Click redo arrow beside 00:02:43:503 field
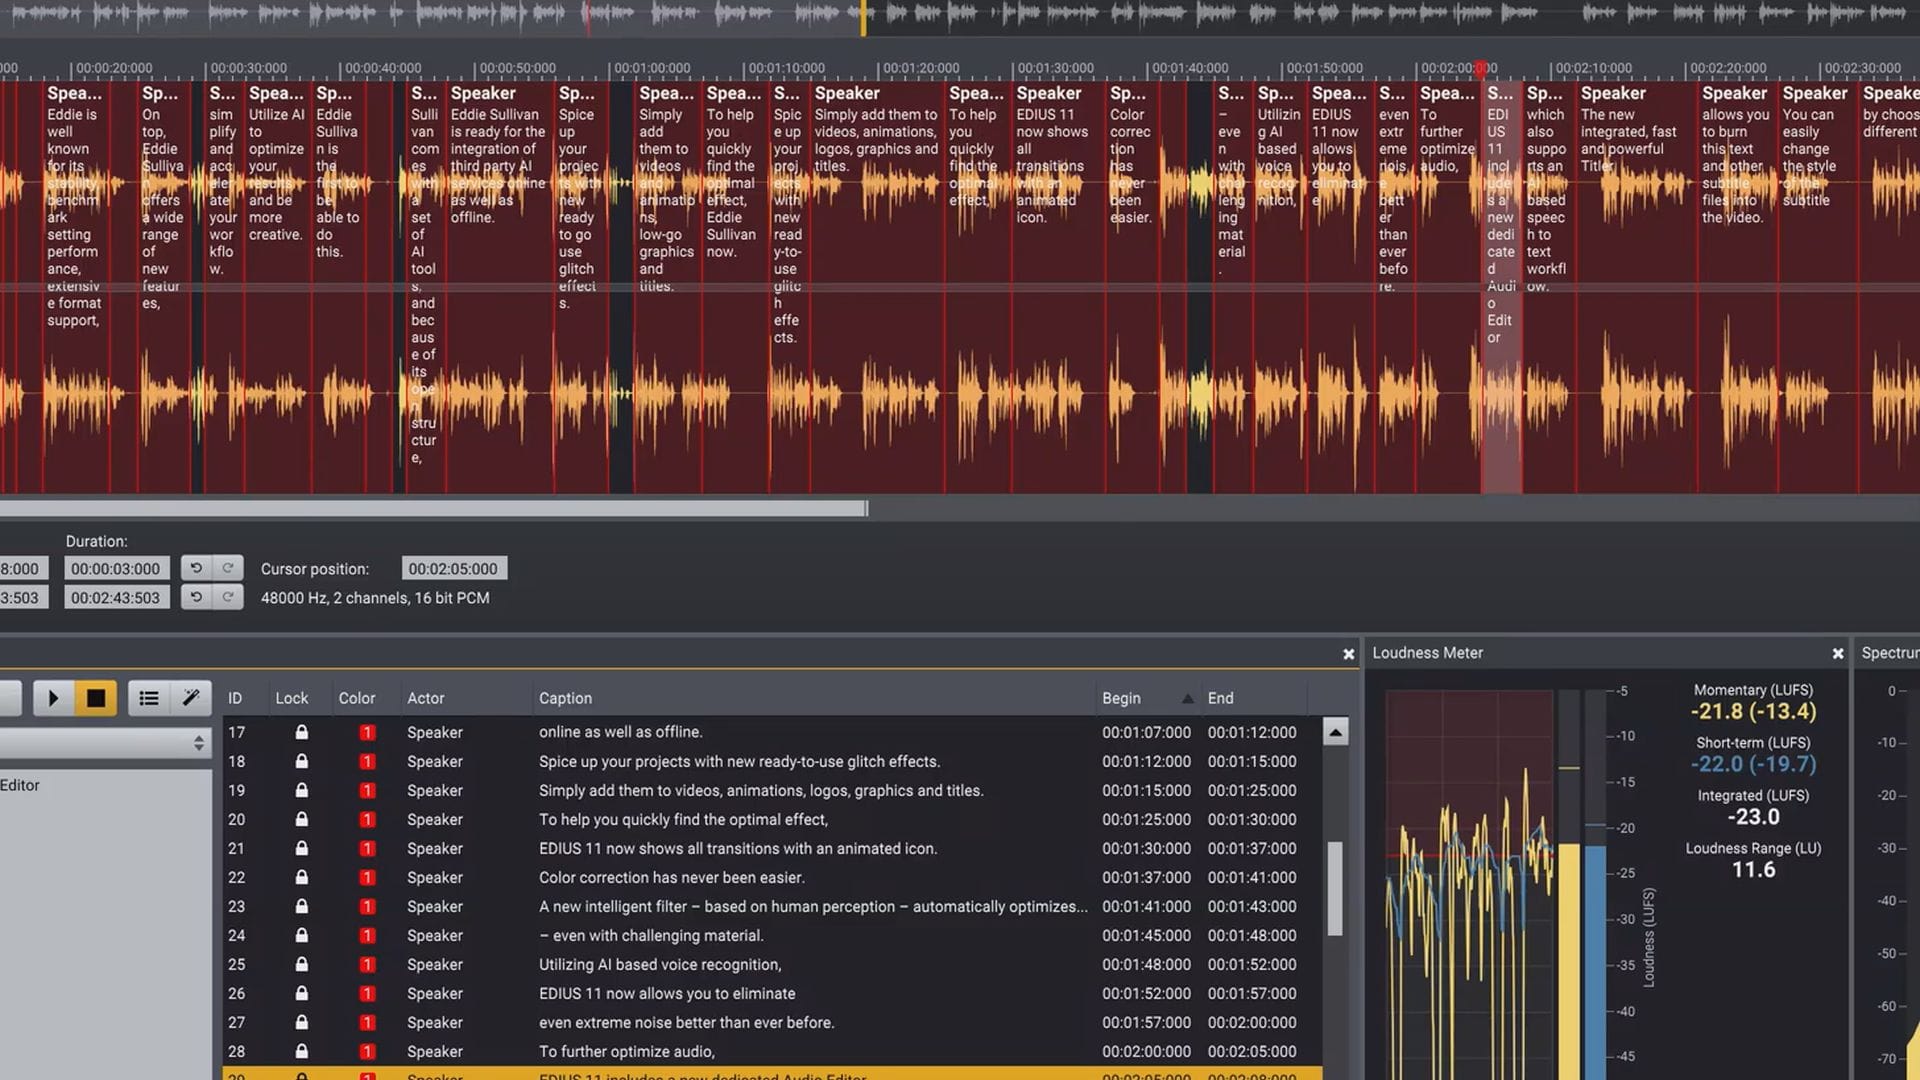Viewport: 1920px width, 1080px height. (x=228, y=597)
